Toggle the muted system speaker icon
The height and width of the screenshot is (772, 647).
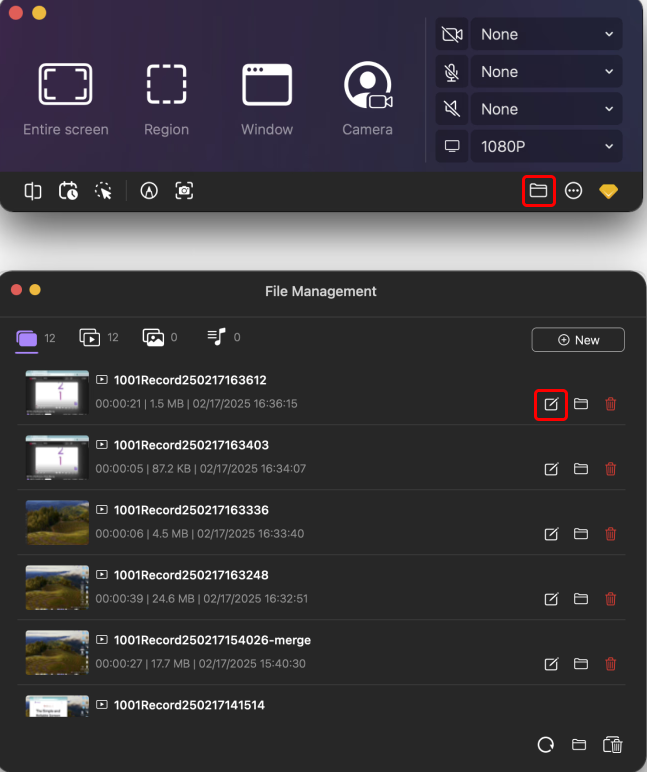[452, 109]
